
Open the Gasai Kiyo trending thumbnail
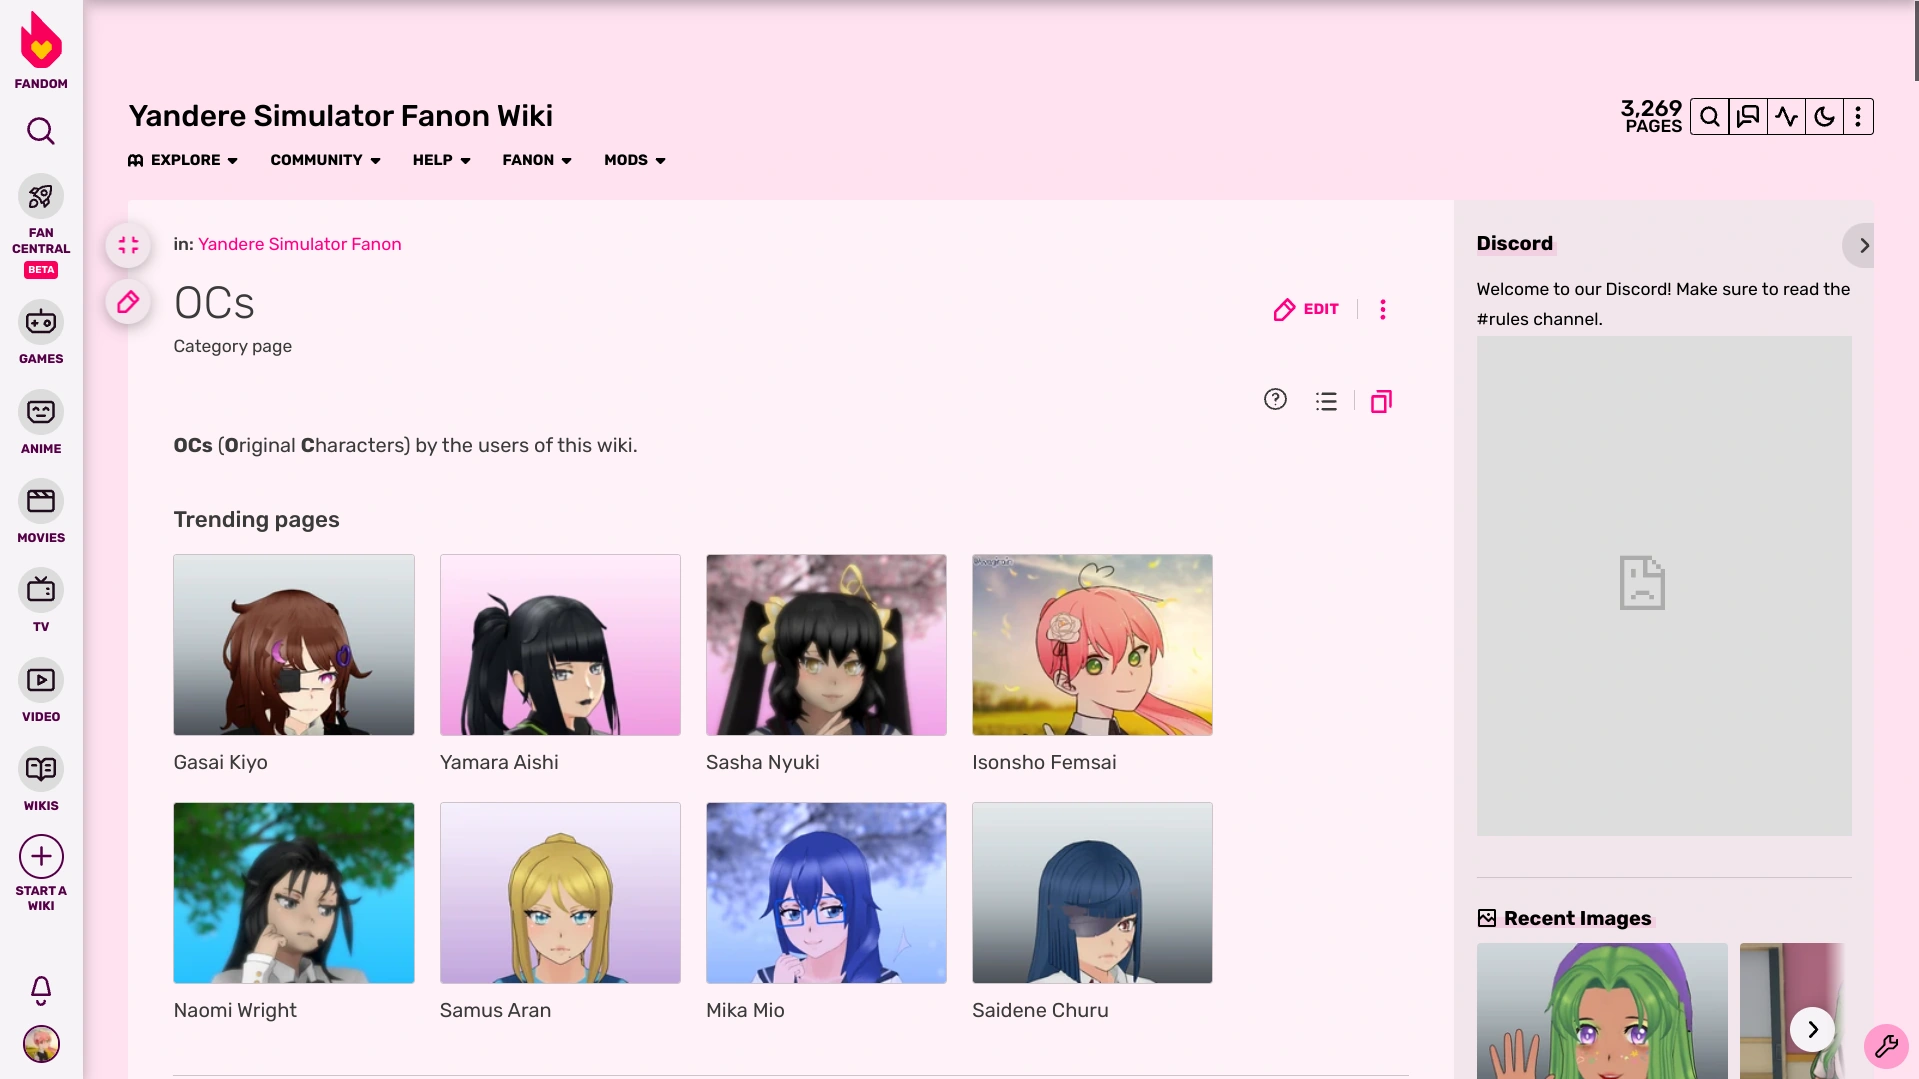293,644
